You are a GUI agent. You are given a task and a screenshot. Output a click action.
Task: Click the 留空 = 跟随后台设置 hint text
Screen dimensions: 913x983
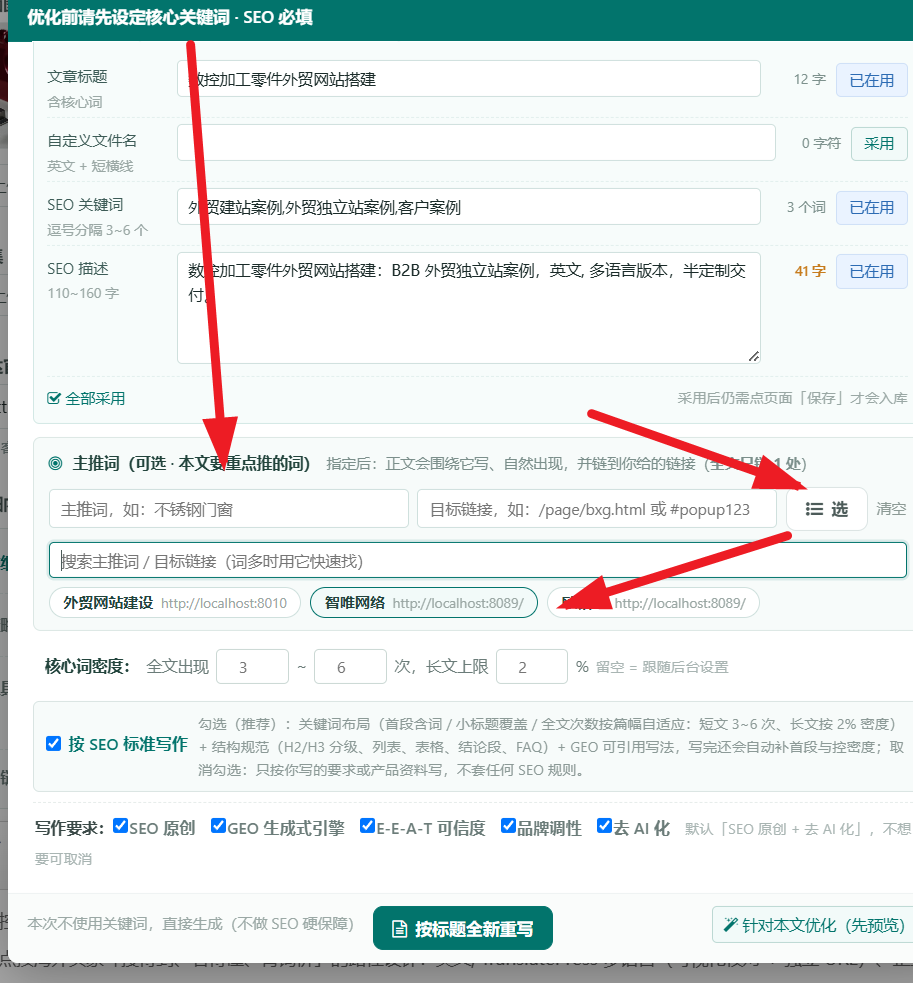[662, 667]
